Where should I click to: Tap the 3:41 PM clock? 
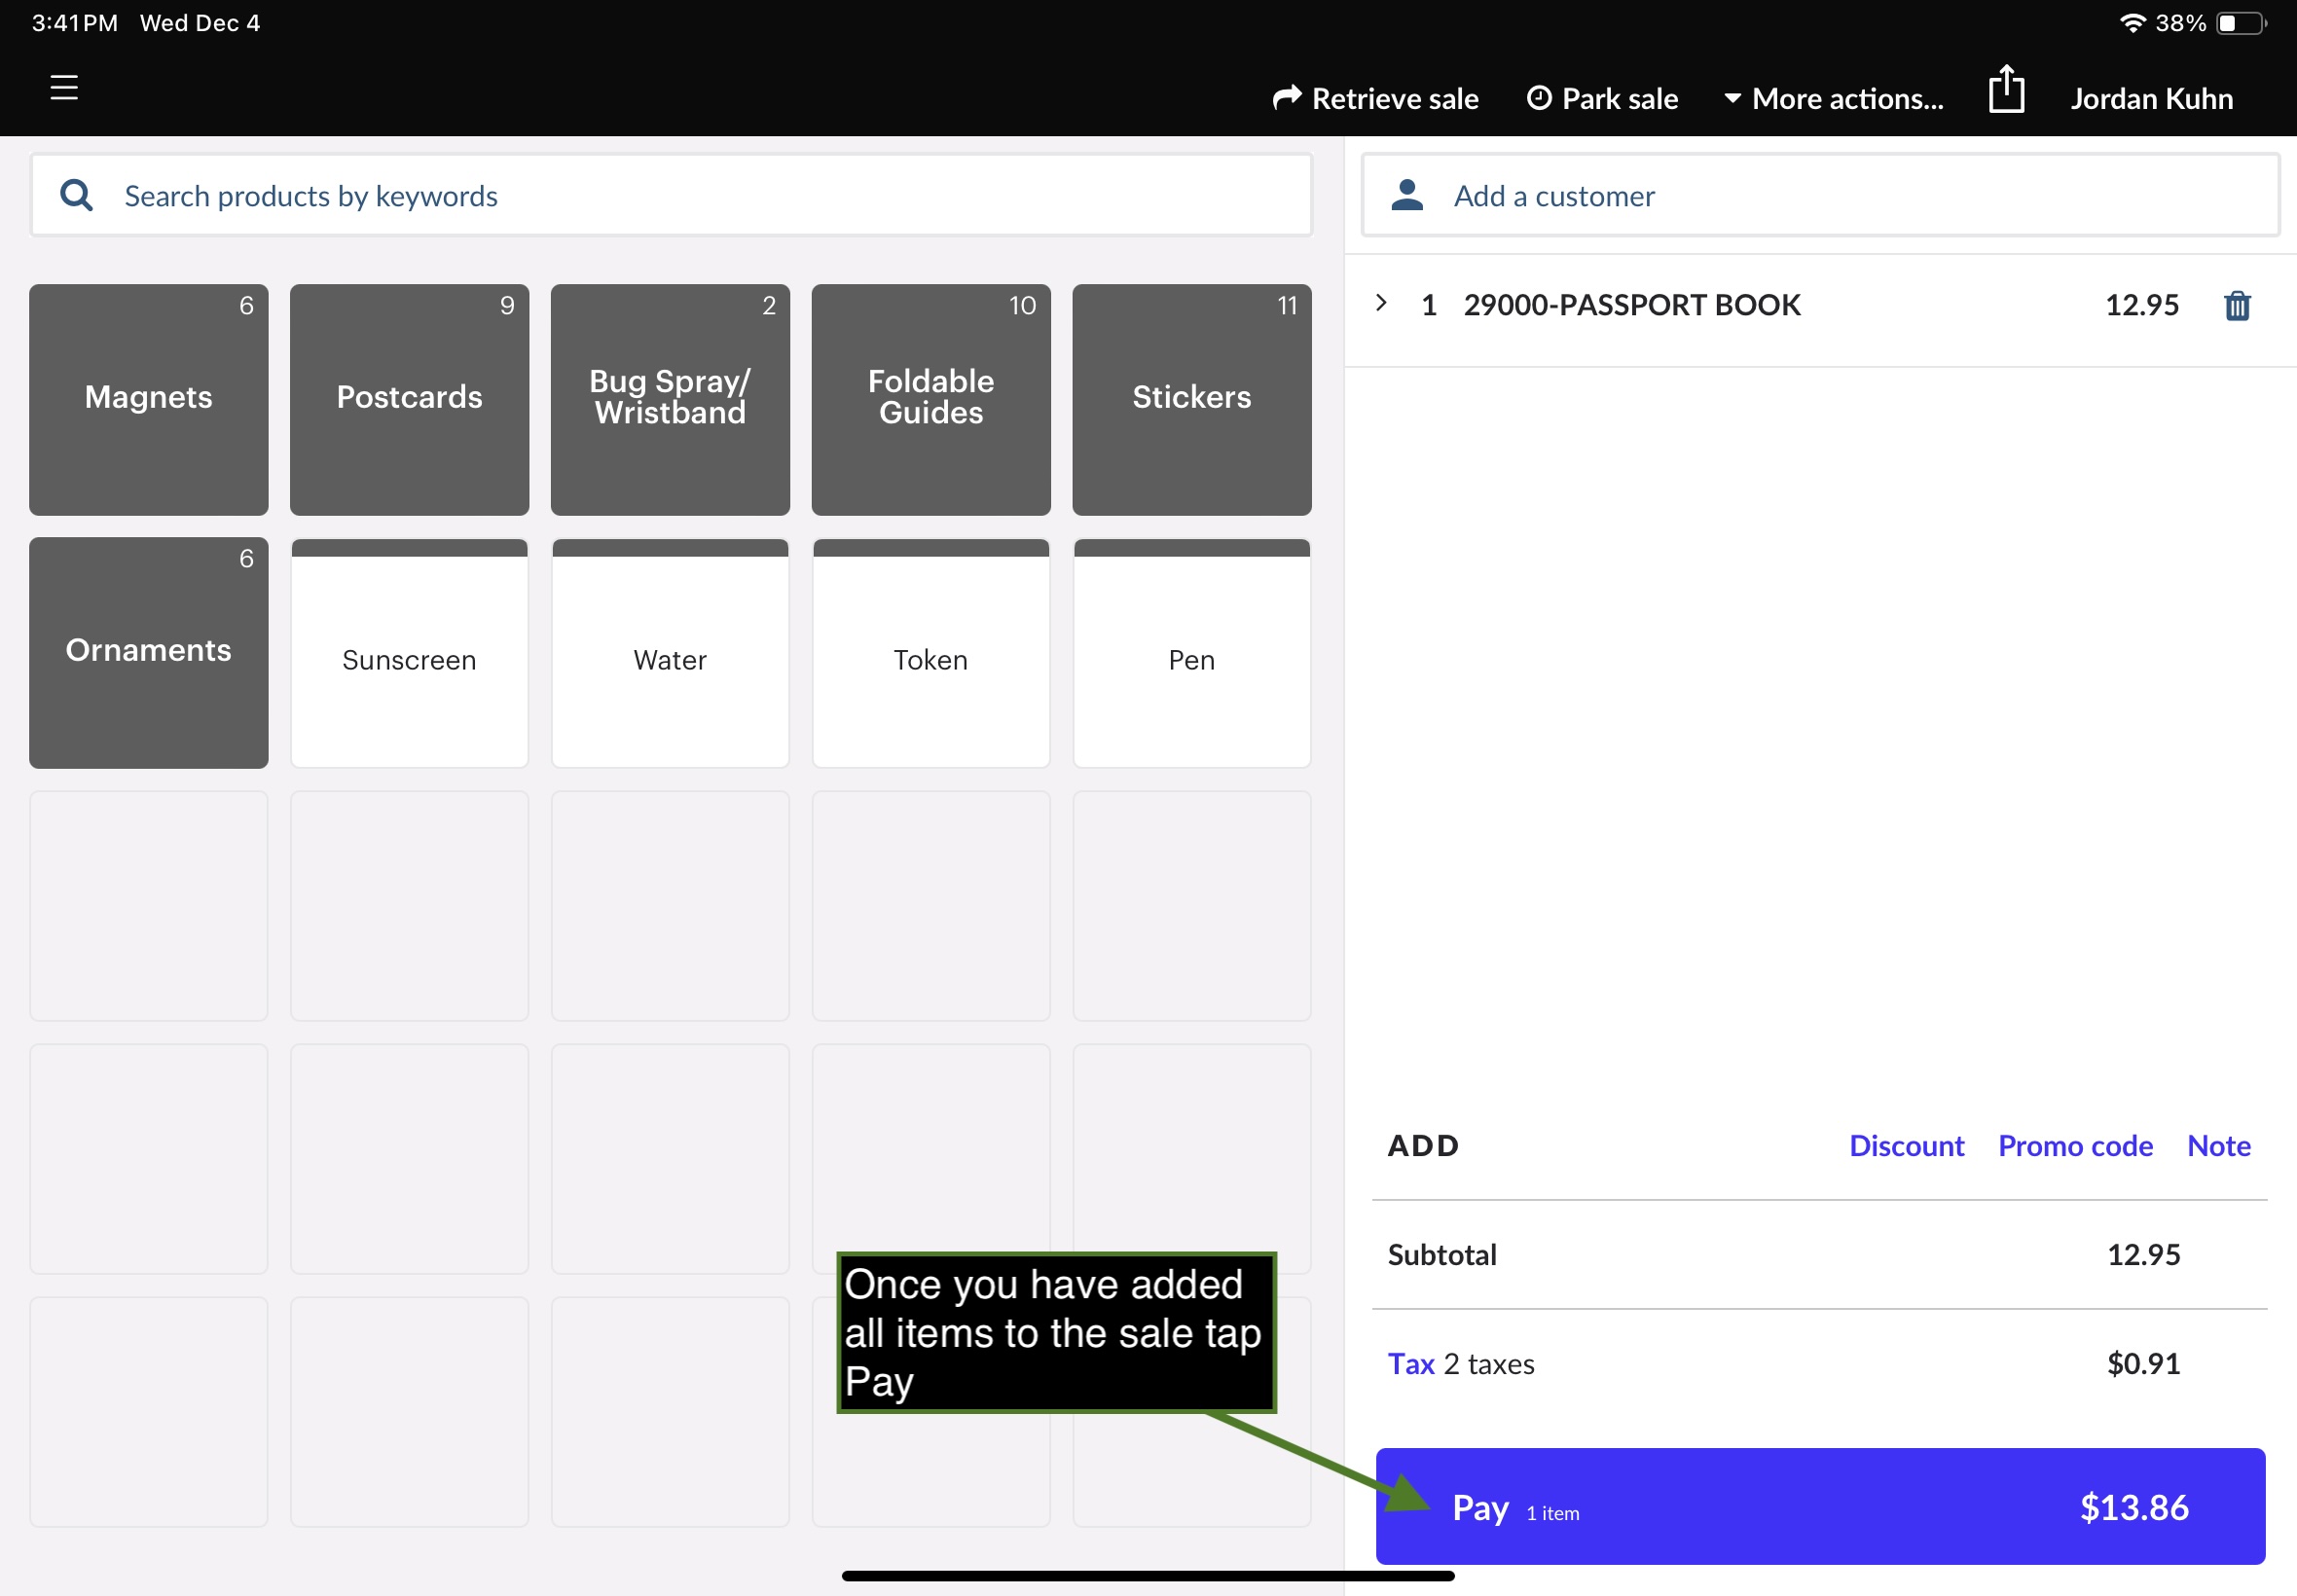[75, 23]
